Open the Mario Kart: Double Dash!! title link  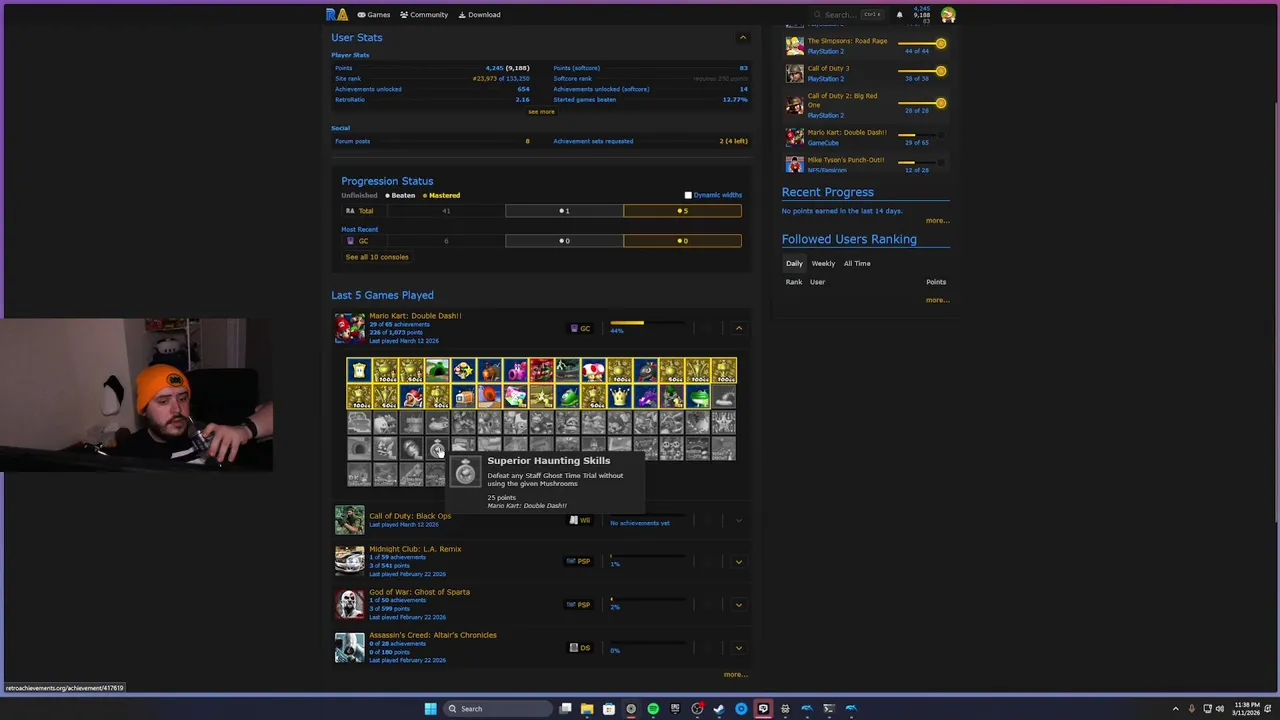point(415,316)
